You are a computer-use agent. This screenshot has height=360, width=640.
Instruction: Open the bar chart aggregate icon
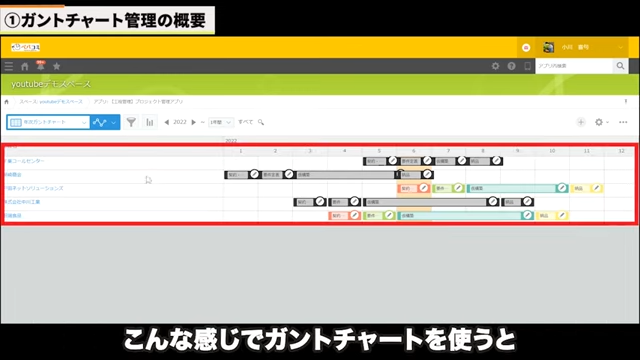(x=150, y=122)
